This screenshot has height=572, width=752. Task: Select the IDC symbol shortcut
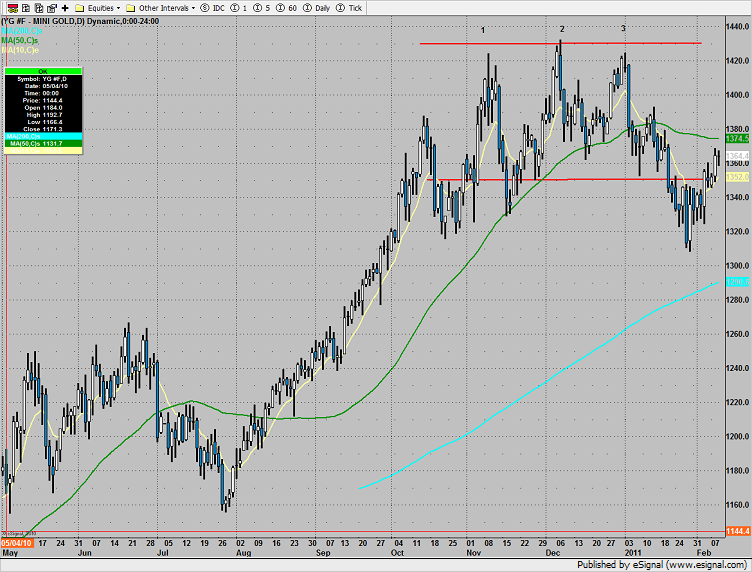212,8
